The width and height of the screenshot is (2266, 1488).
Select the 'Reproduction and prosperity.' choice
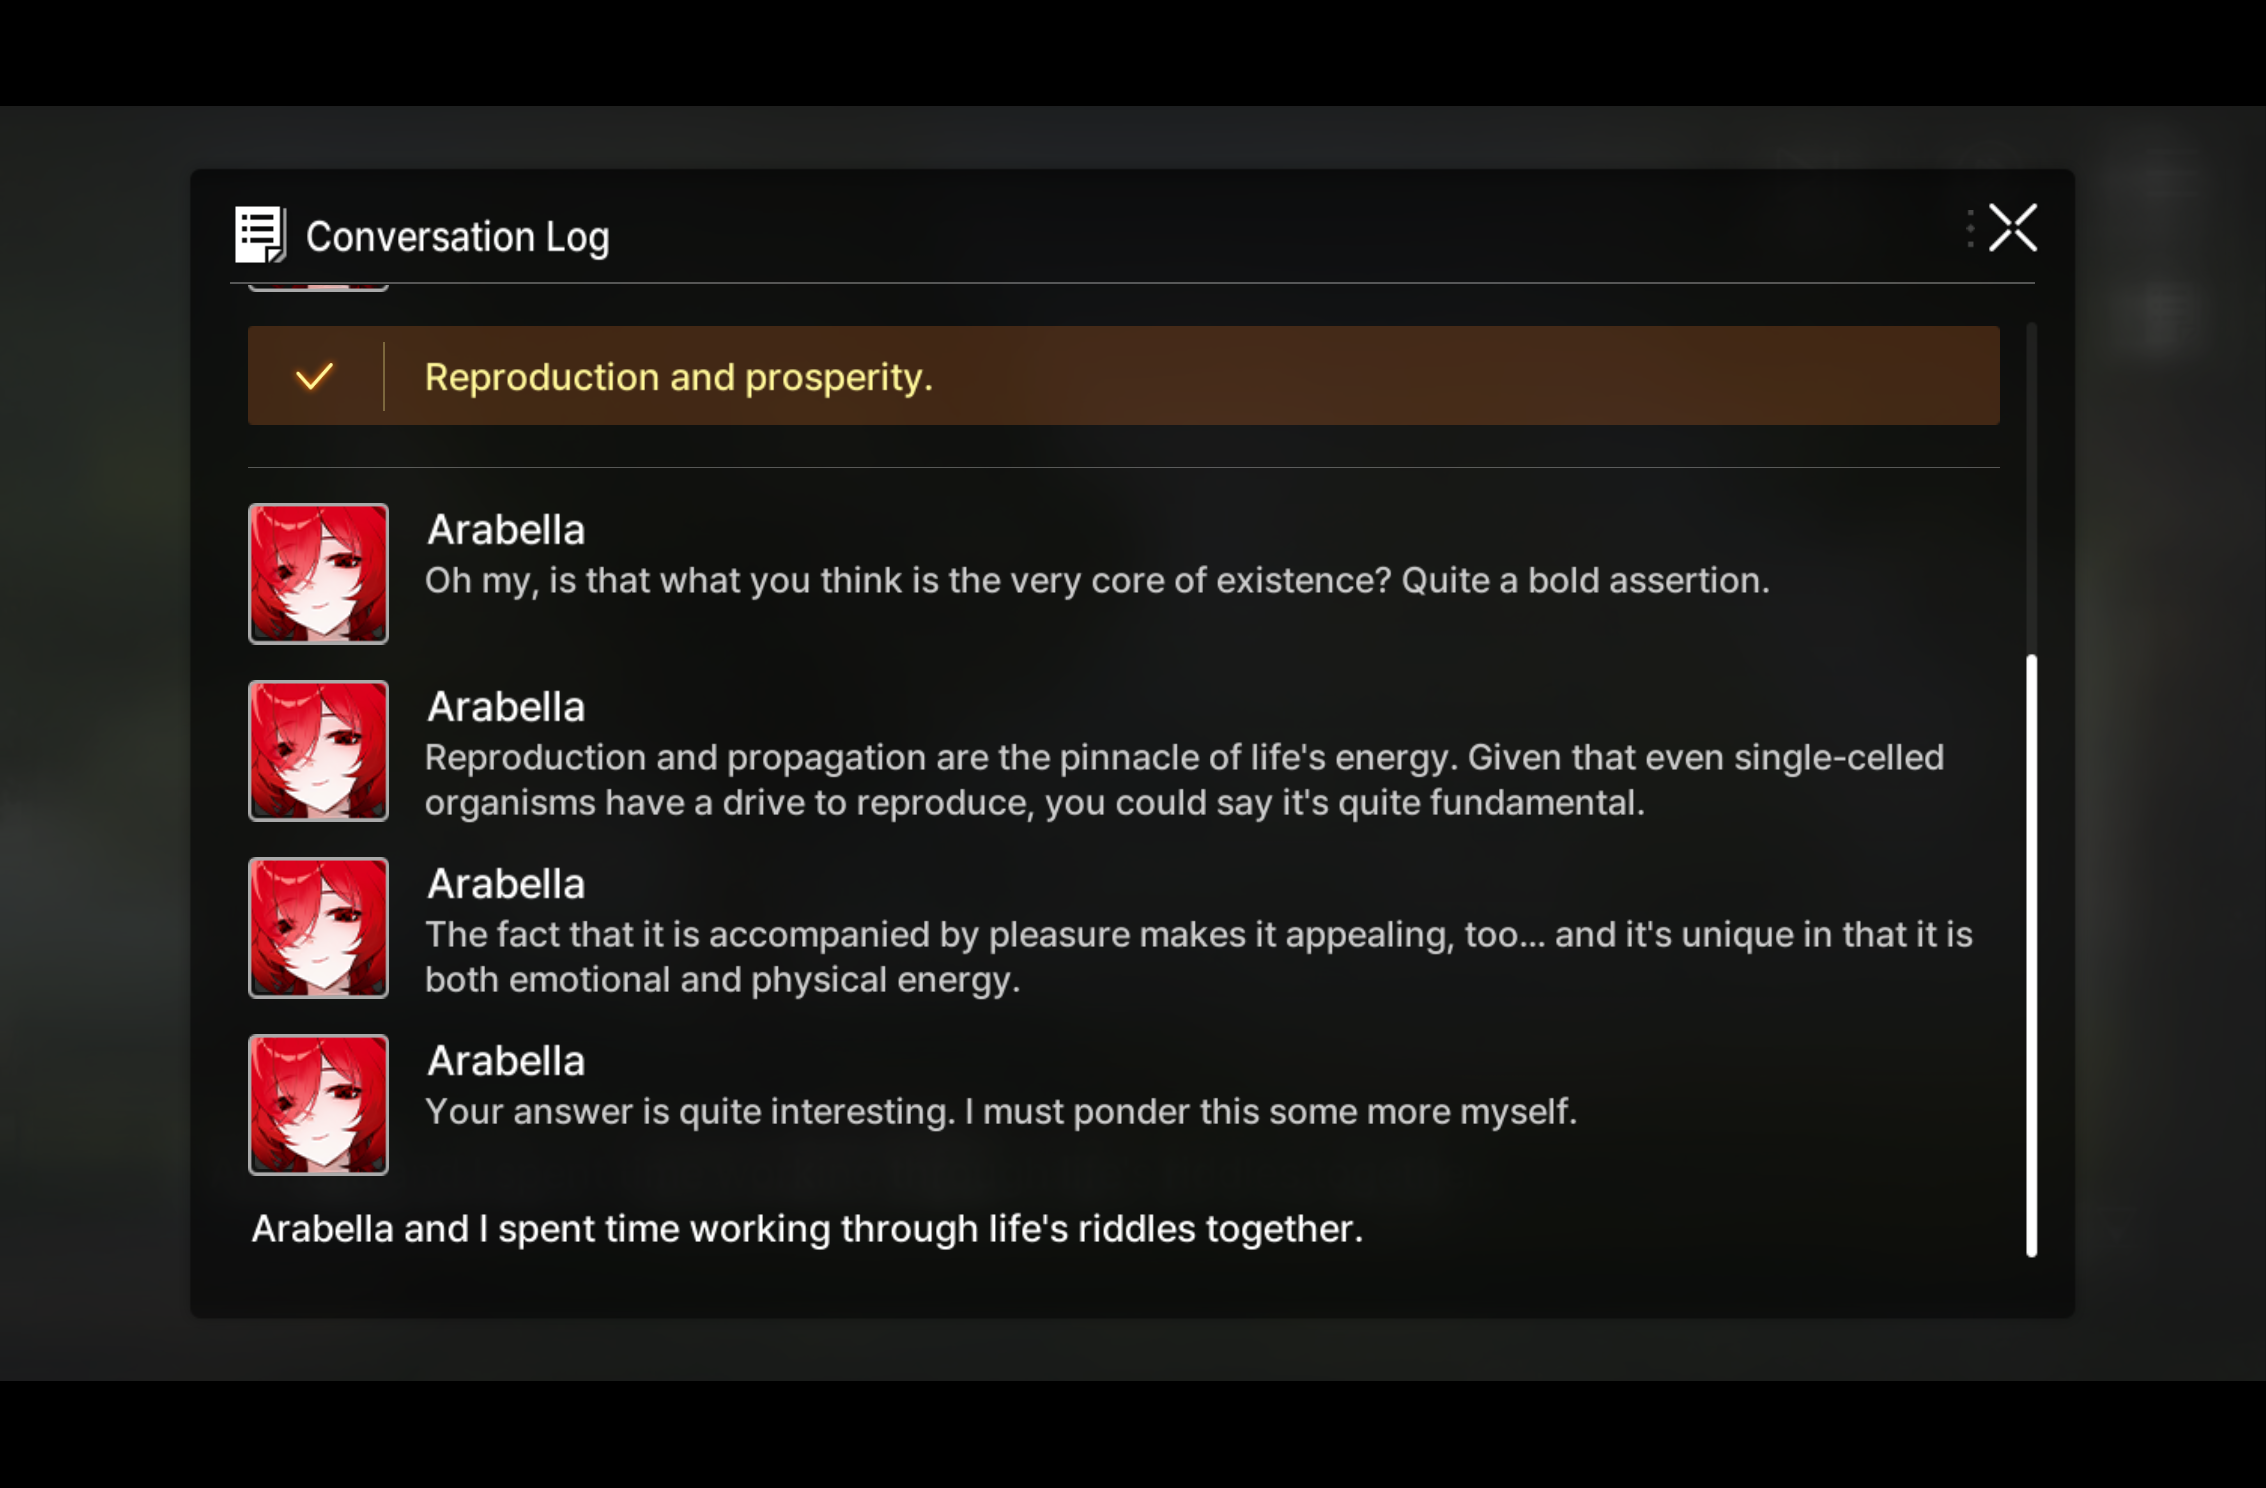click(1123, 376)
